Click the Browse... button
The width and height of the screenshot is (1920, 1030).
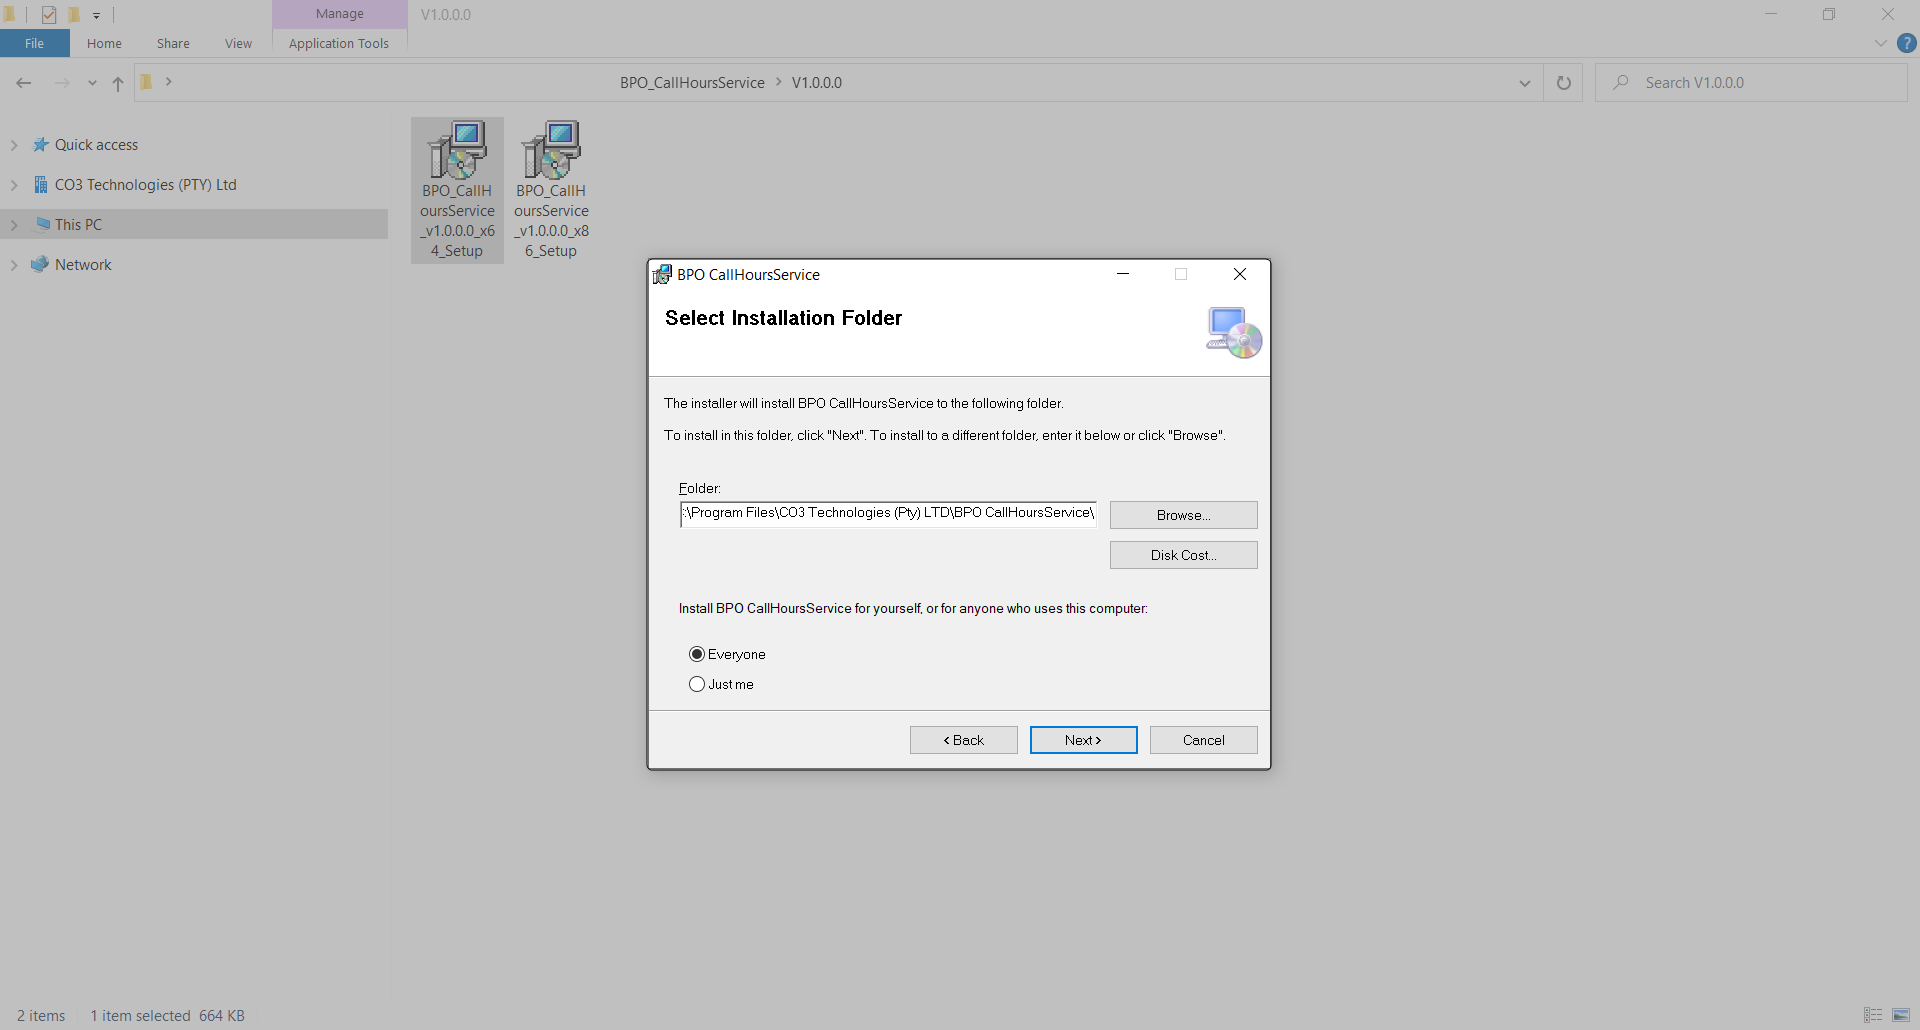click(x=1184, y=515)
